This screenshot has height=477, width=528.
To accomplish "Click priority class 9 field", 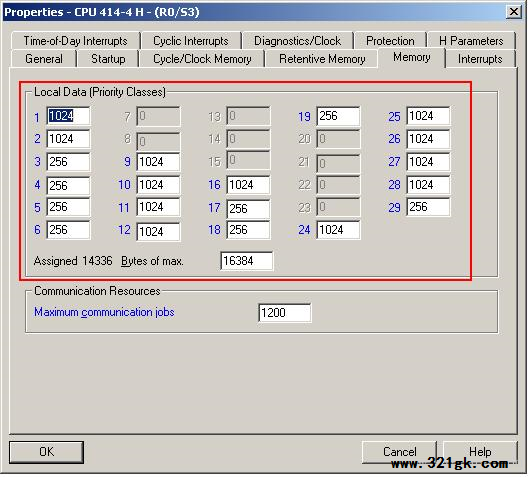I will [x=158, y=162].
